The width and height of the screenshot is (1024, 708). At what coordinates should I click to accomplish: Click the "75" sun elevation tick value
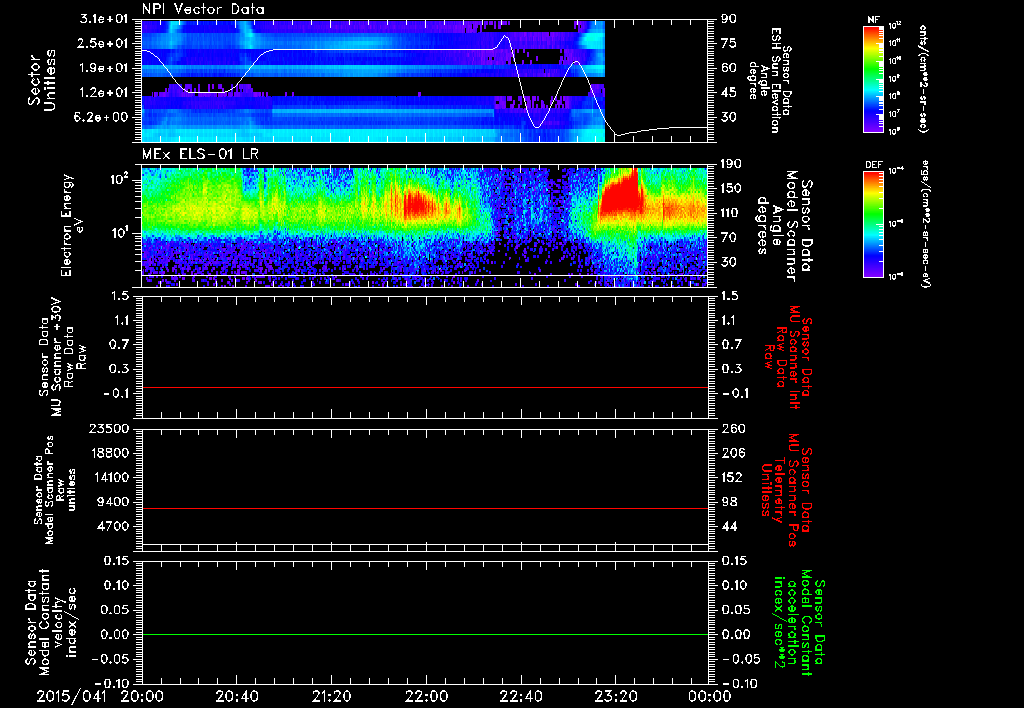coord(729,43)
